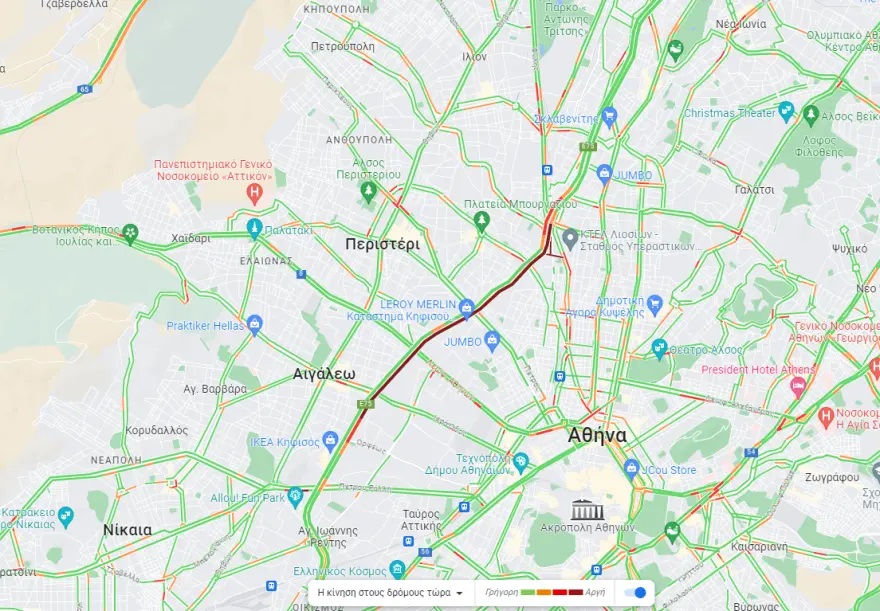This screenshot has width=880, height=611.
Task: Open the Christmas Theater marker
Action: [786, 112]
